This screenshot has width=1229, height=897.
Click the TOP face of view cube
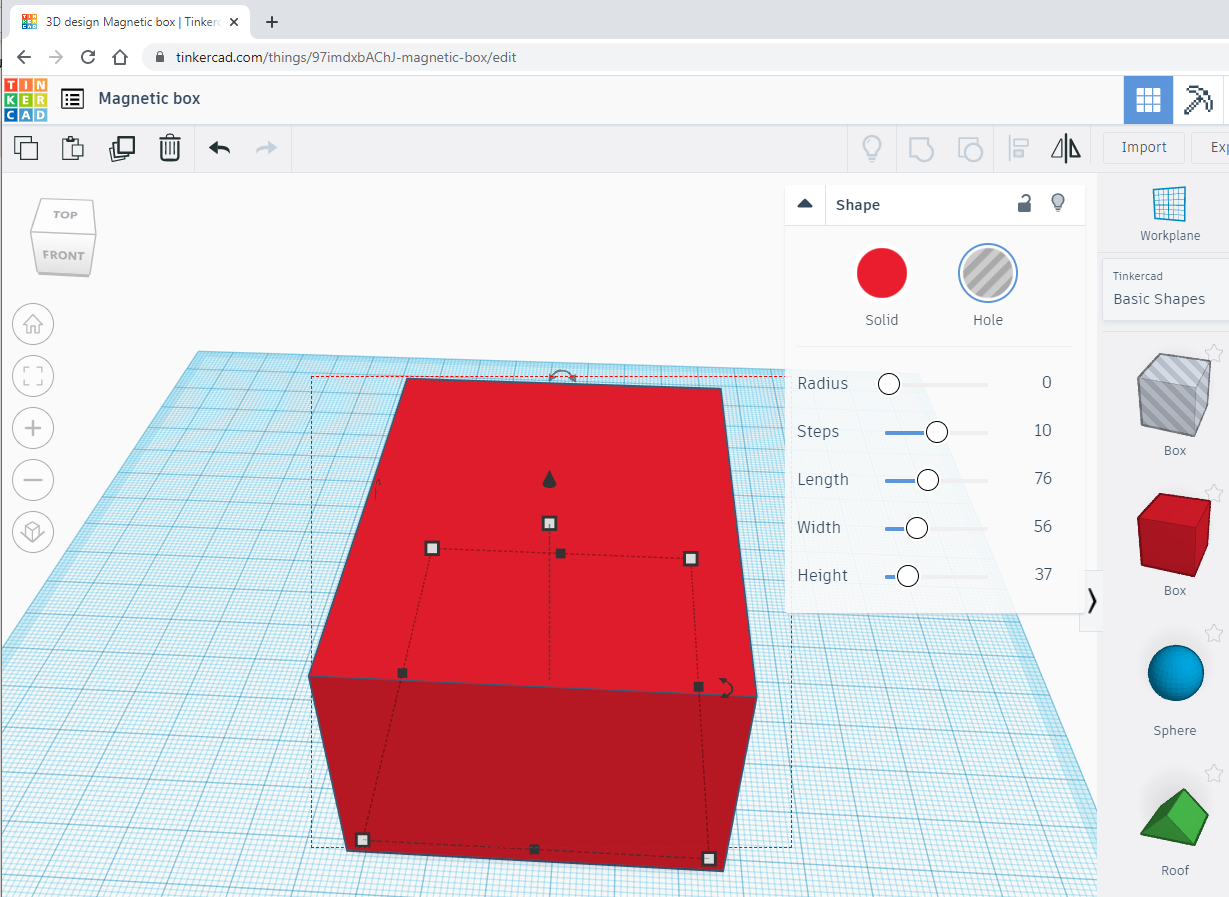tap(65, 215)
